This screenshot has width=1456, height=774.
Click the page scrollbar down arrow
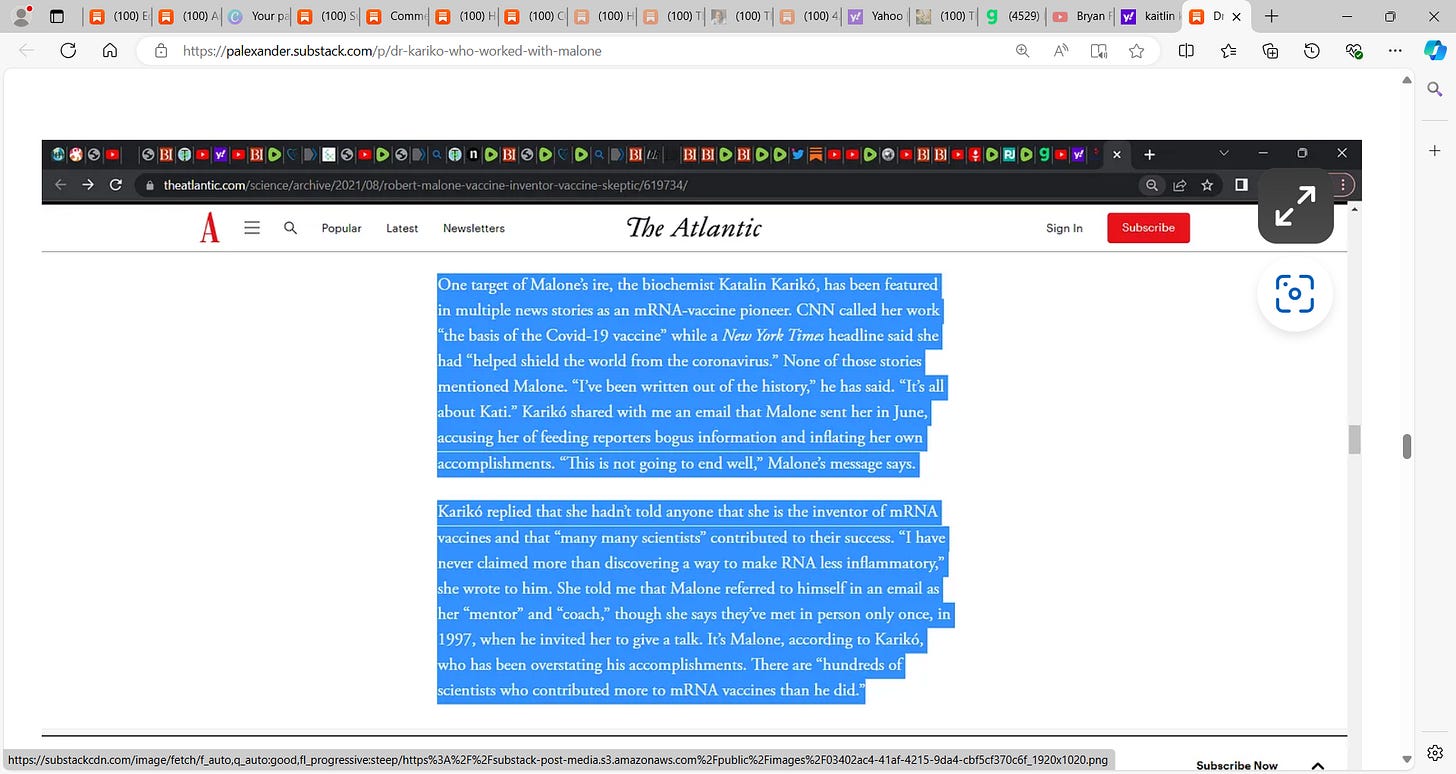1406,761
